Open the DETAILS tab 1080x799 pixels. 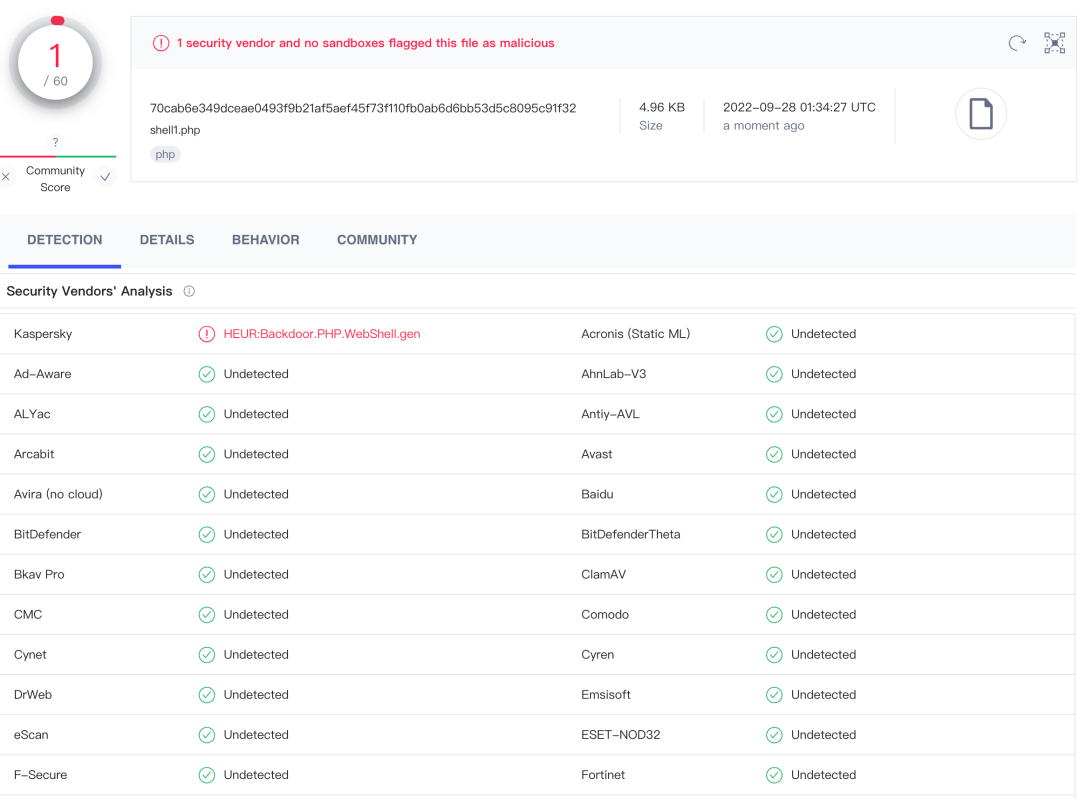167,240
